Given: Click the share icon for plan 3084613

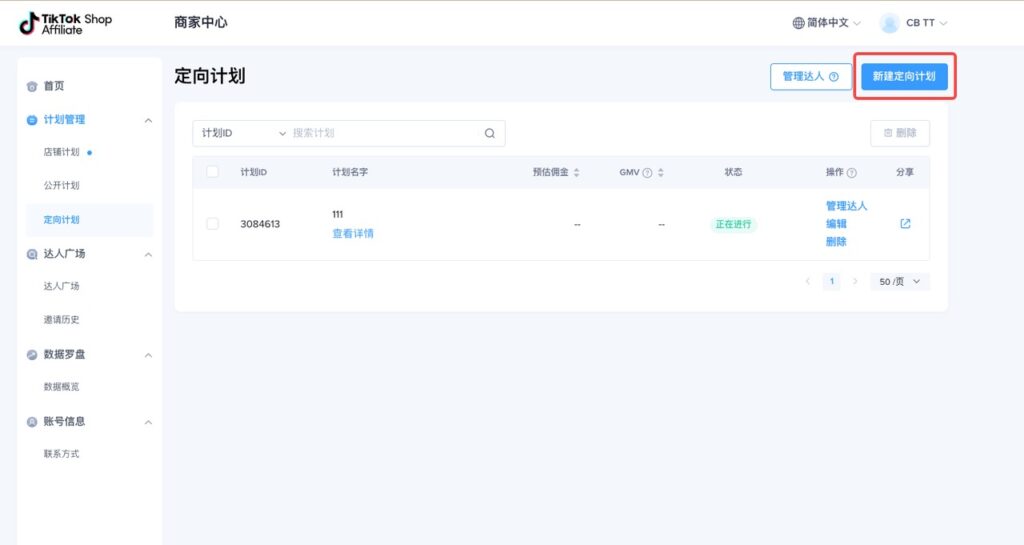Looking at the screenshot, I should coord(905,224).
